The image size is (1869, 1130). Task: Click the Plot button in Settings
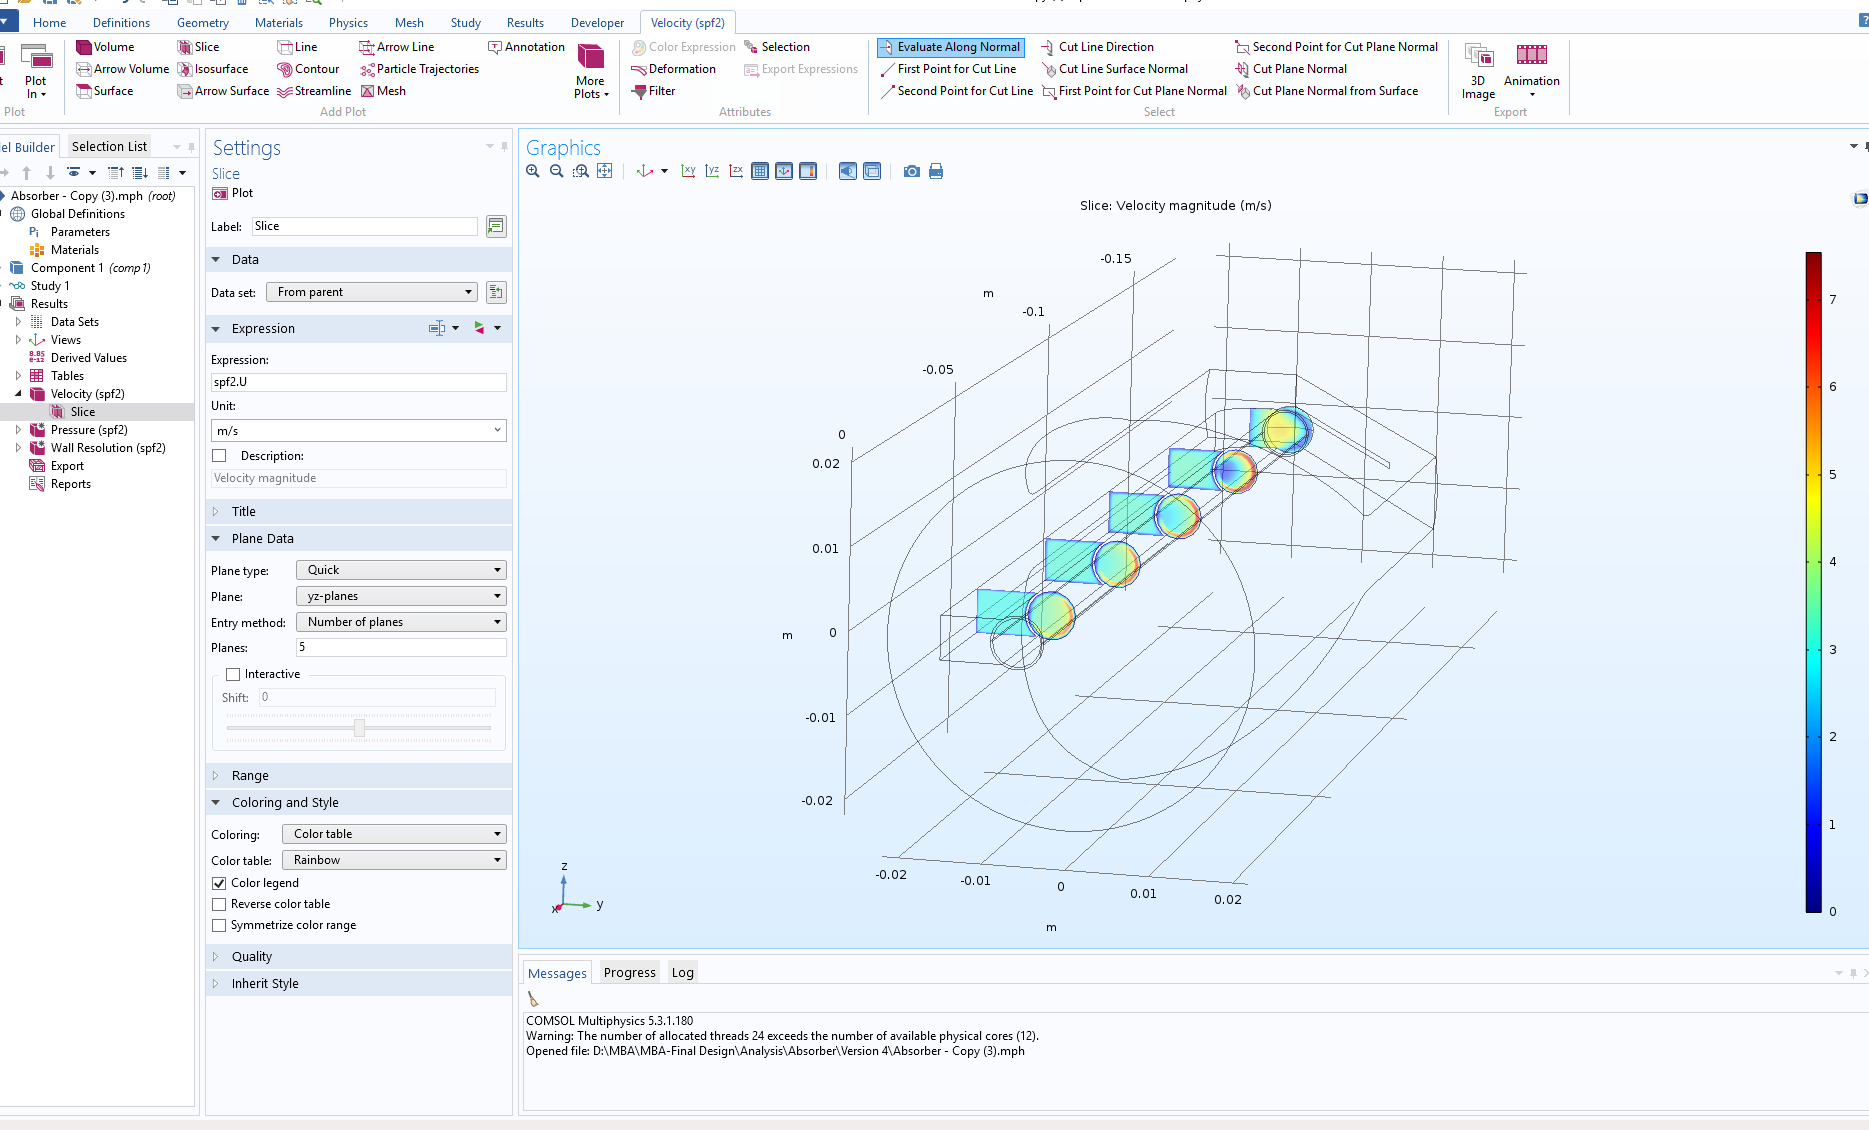tap(233, 193)
